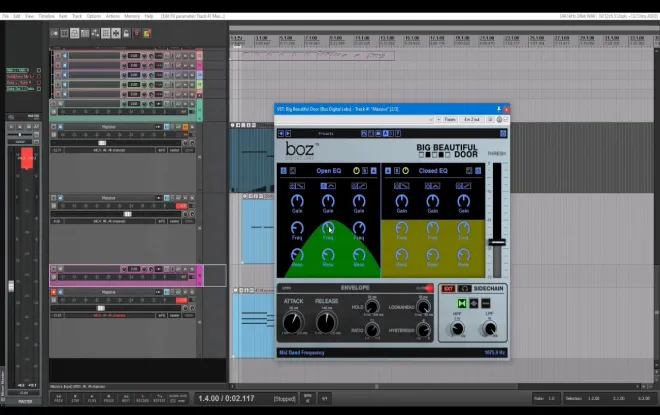Select the A state button in plugin header
660x415 pixels.
[x=385, y=133]
